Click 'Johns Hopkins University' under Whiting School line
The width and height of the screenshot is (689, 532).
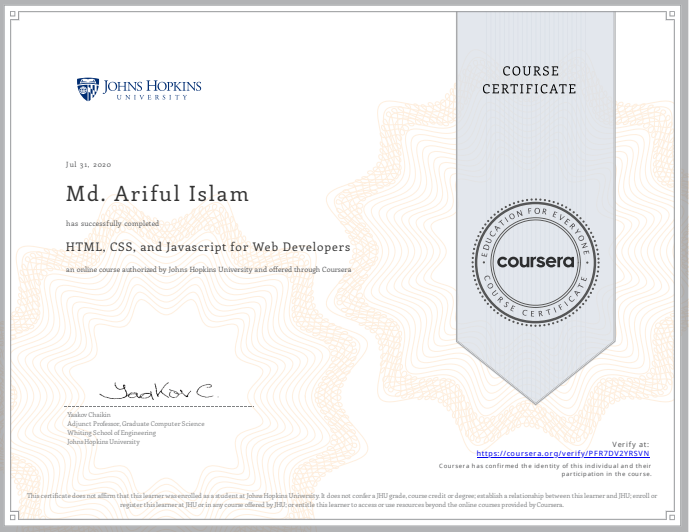(x=103, y=442)
